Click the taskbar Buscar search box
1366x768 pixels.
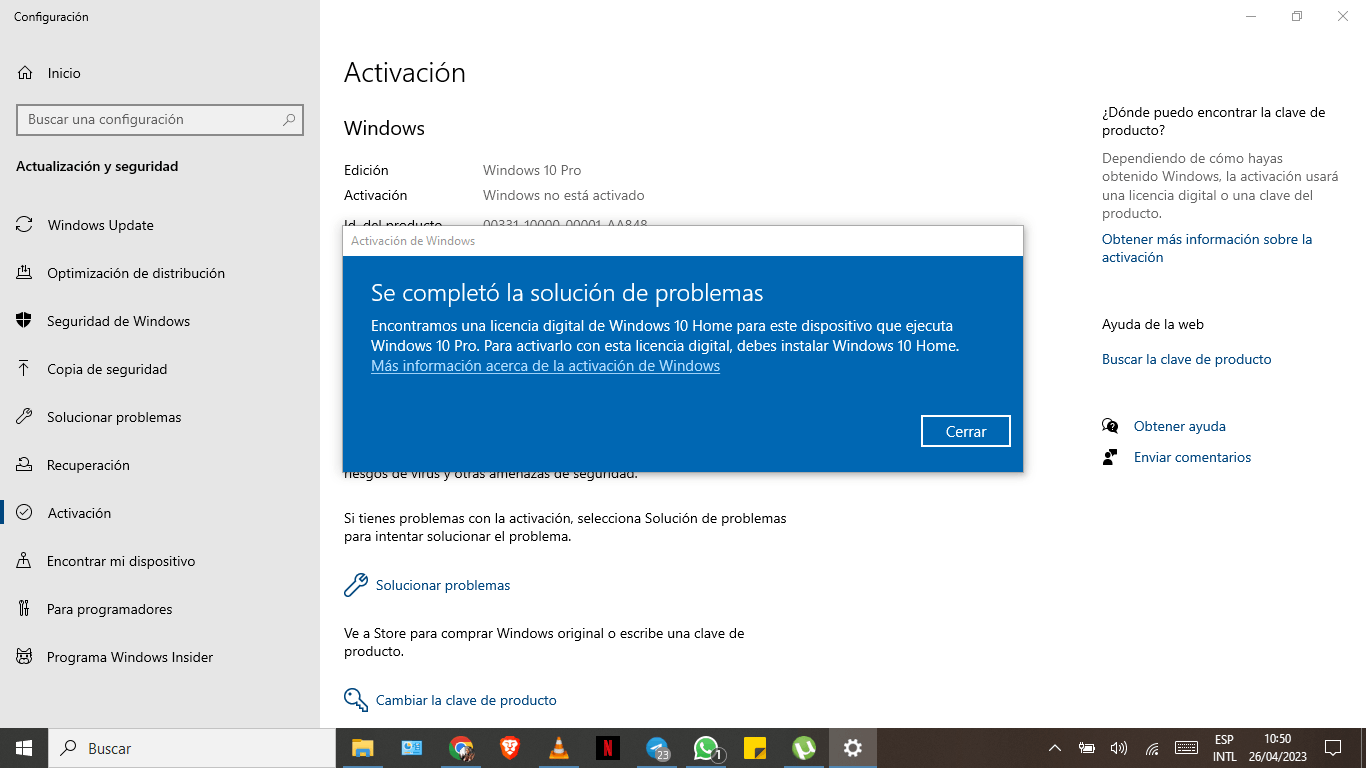coord(192,748)
